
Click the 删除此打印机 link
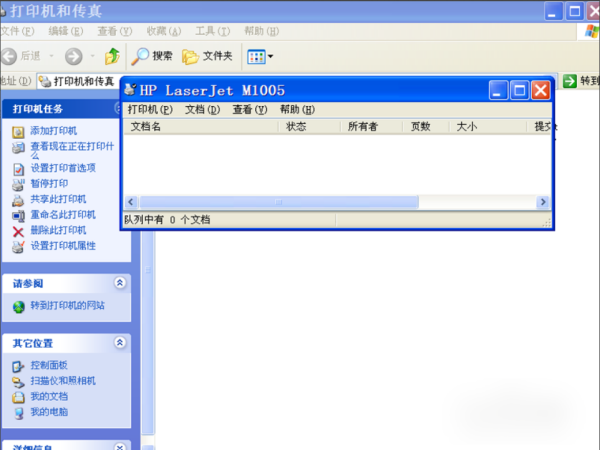point(58,230)
